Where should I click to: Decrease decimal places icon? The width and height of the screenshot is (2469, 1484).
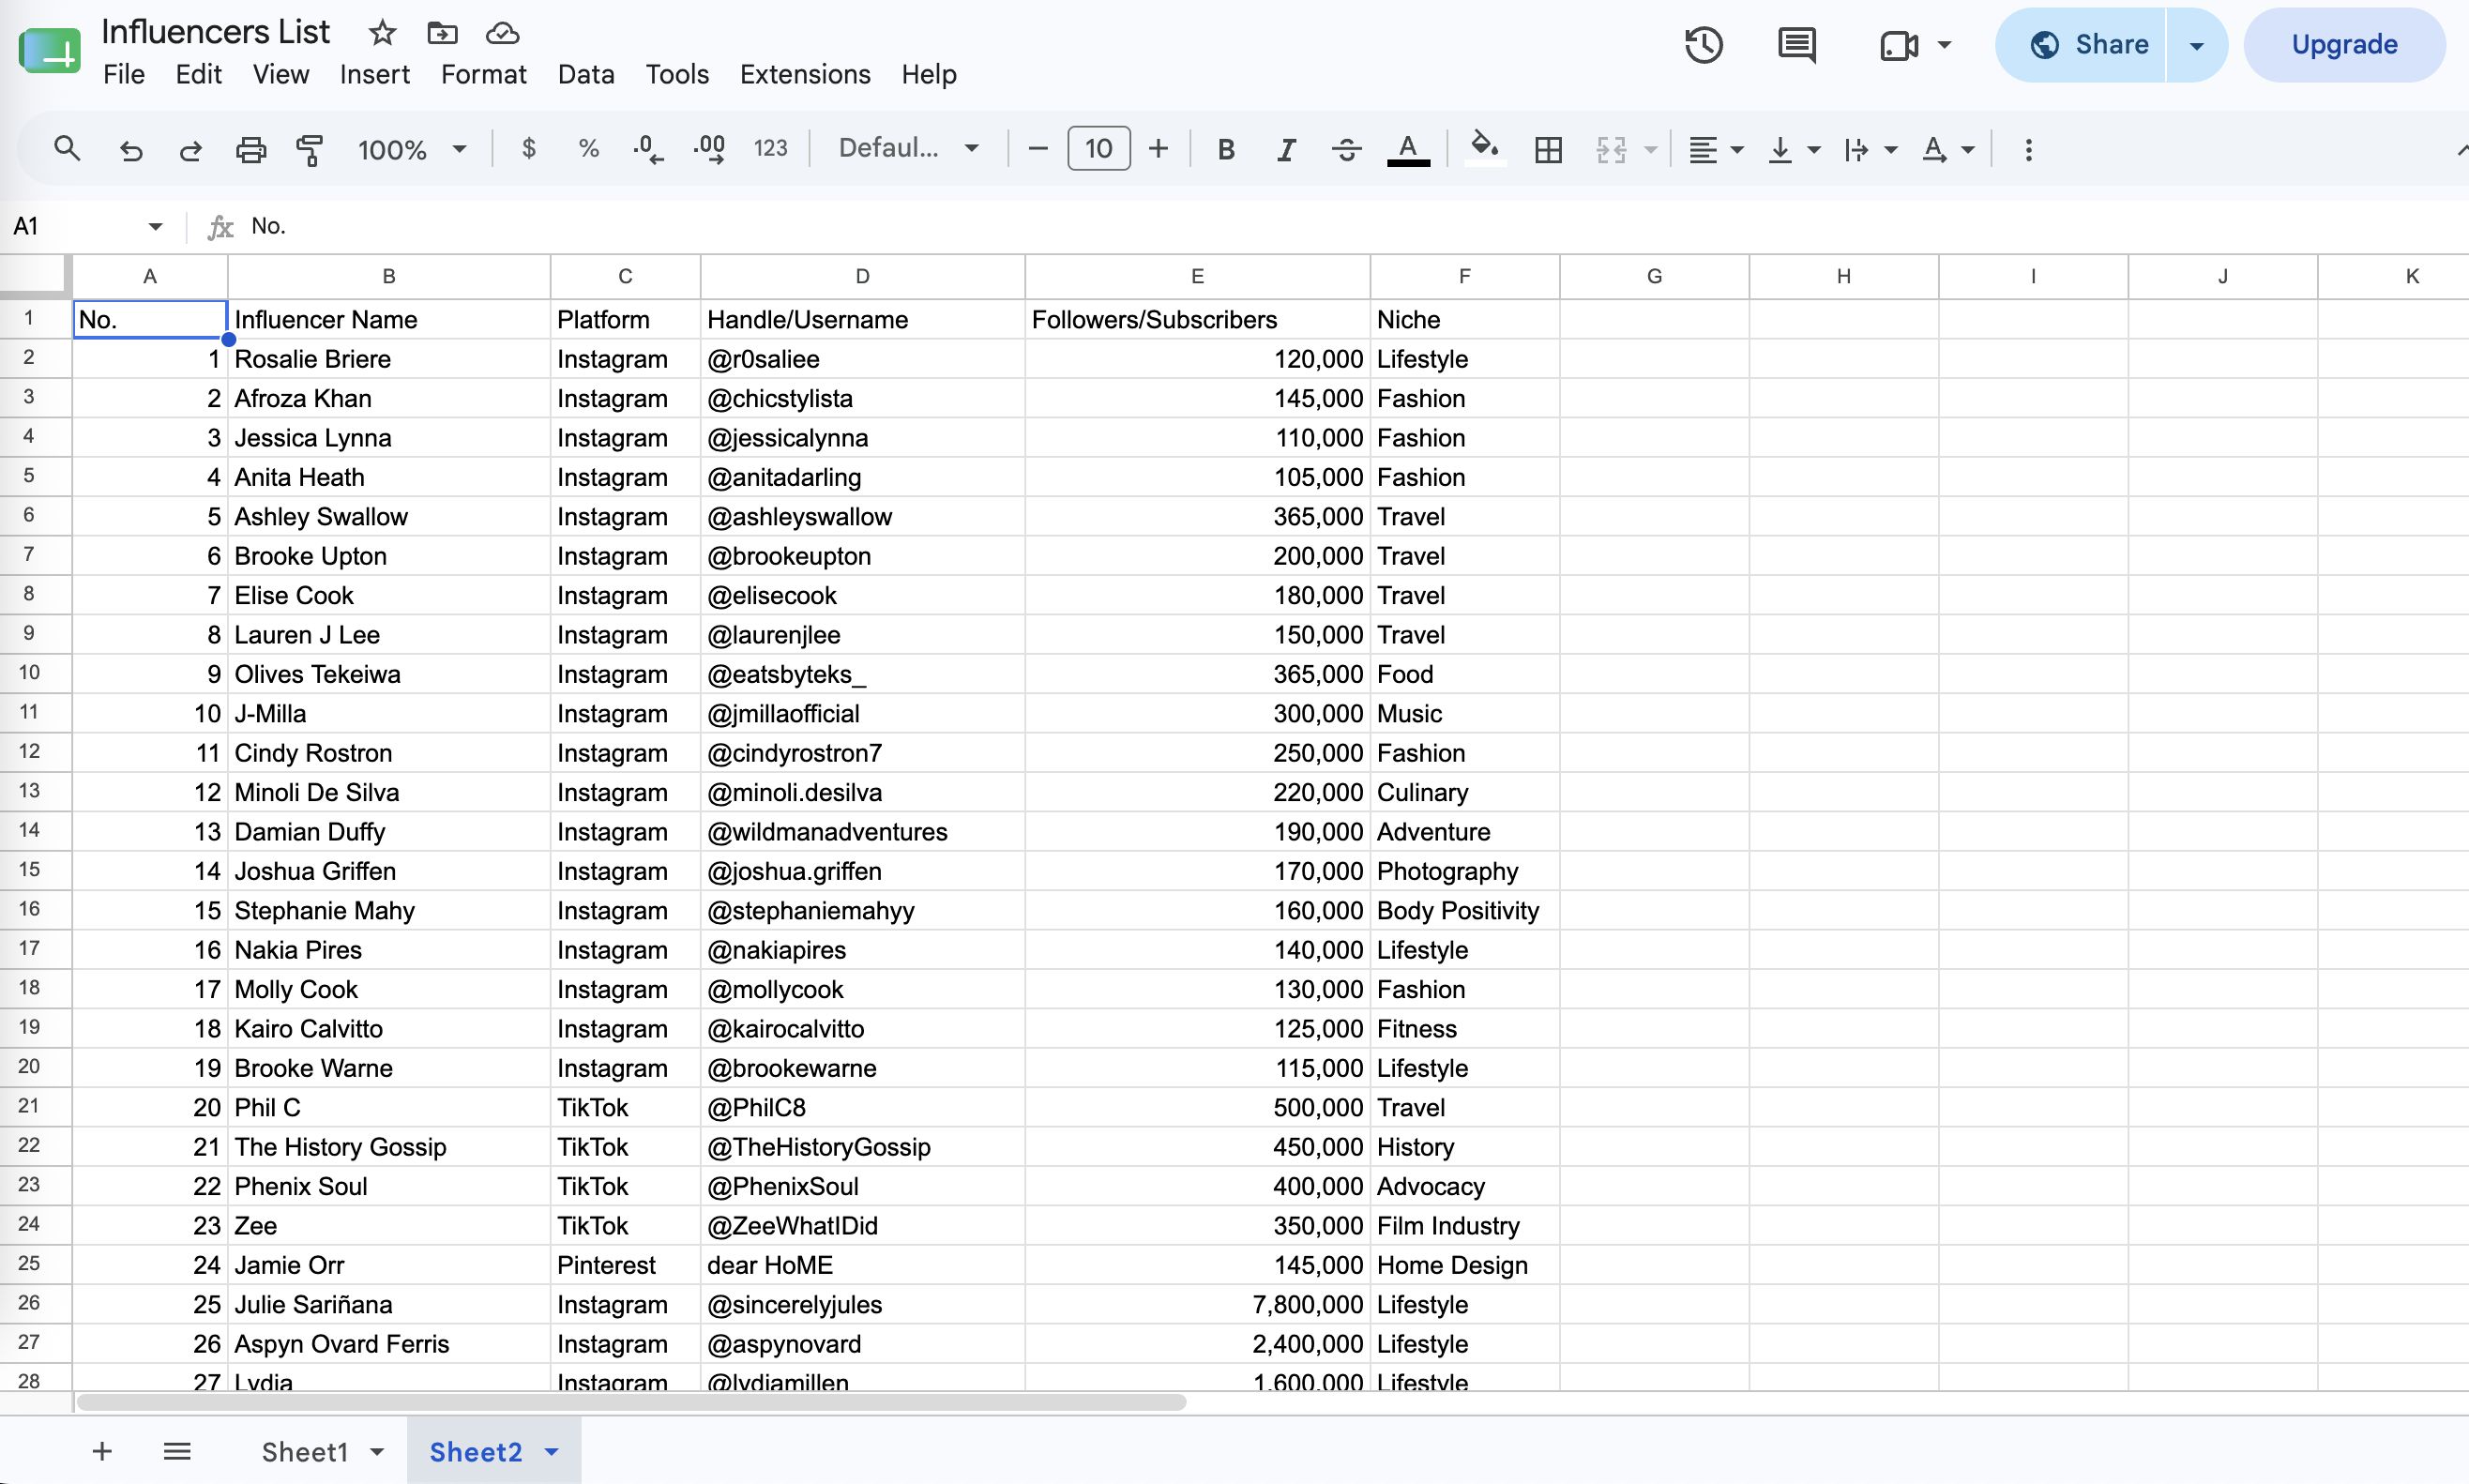click(648, 149)
